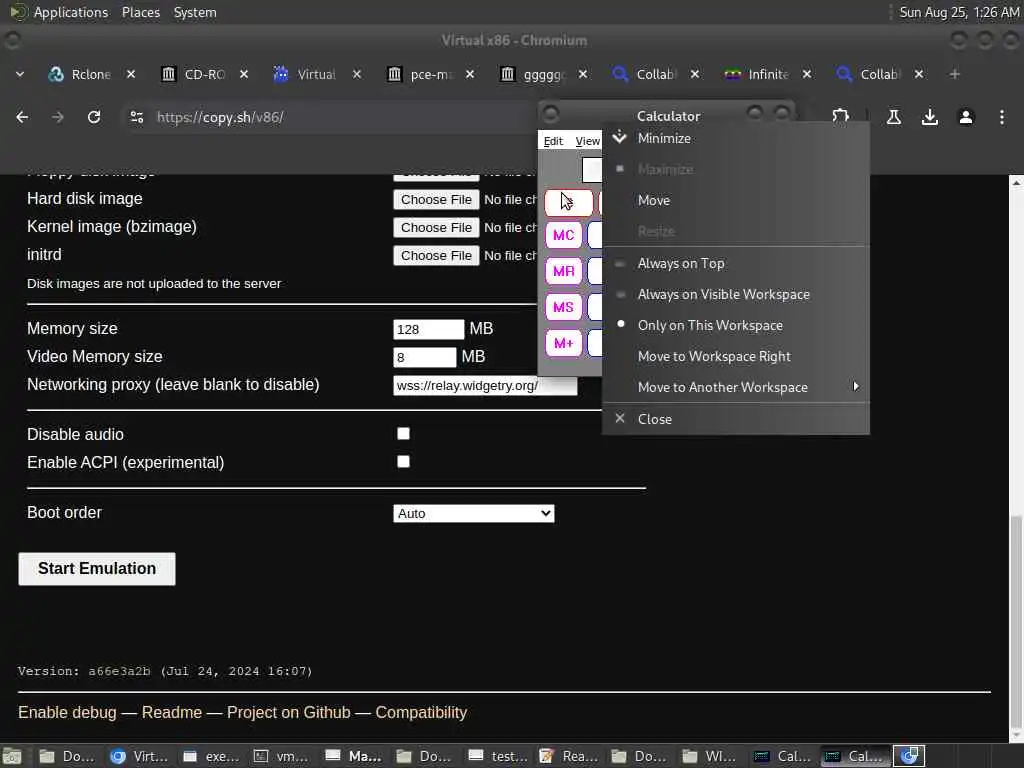Click the M+ calculator button
The width and height of the screenshot is (1024, 768).
coord(564,343)
